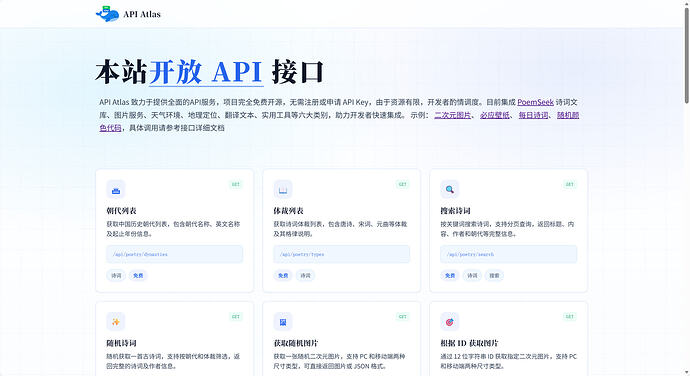Image resolution: width=690 pixels, height=376 pixels.
Task: Click the page vertical scrollbar thumb
Action: pos(686,56)
